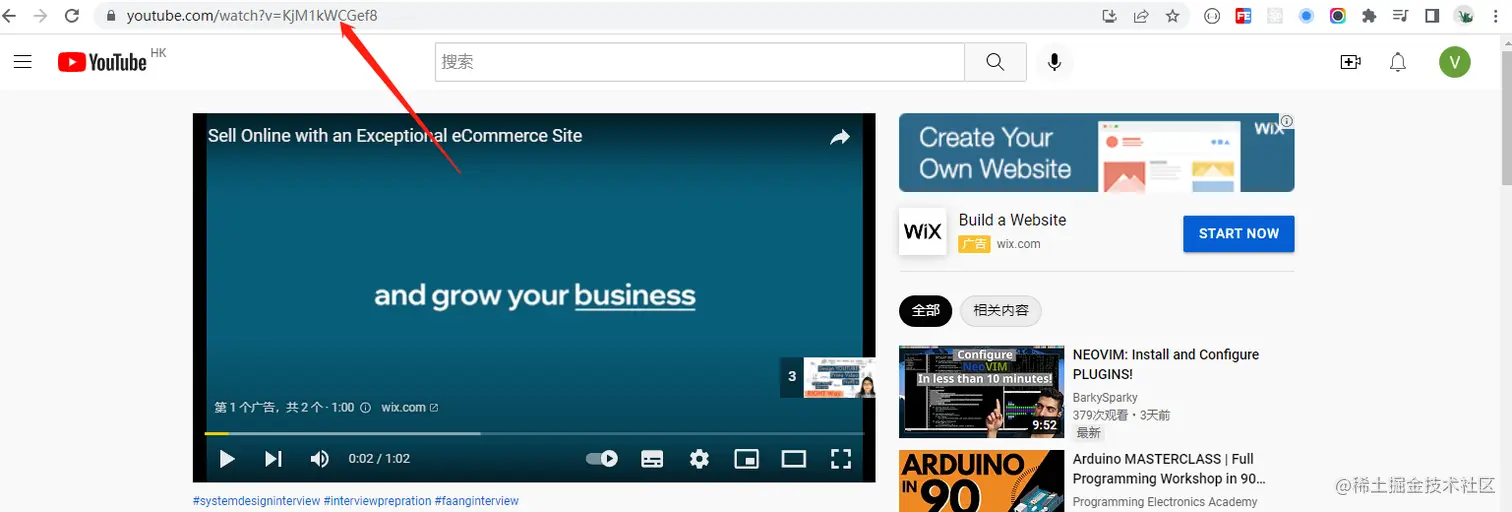The width and height of the screenshot is (1512, 512).
Task: Click the browser back arrow
Action: pos(10,16)
